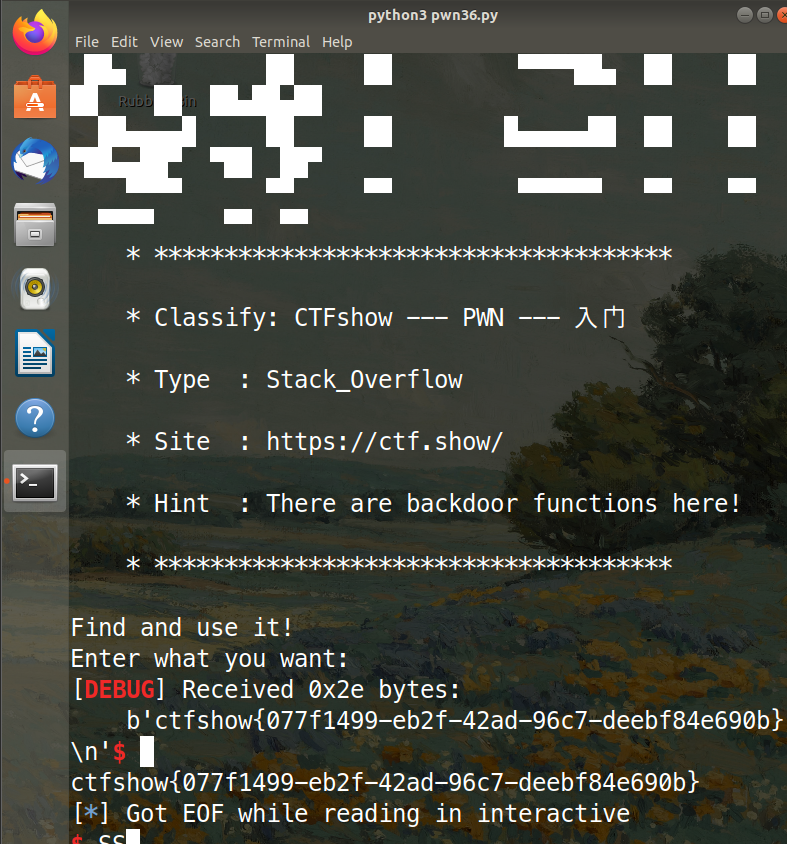This screenshot has height=844, width=787.
Task: Launch Rhythmbox music player icon
Action: (x=35, y=289)
